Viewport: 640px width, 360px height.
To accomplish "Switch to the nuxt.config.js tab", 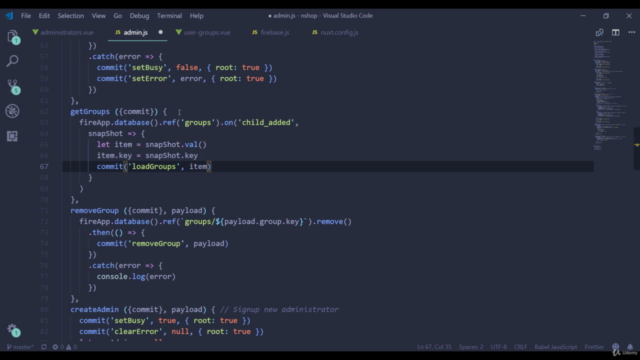I will pyautogui.click(x=335, y=32).
